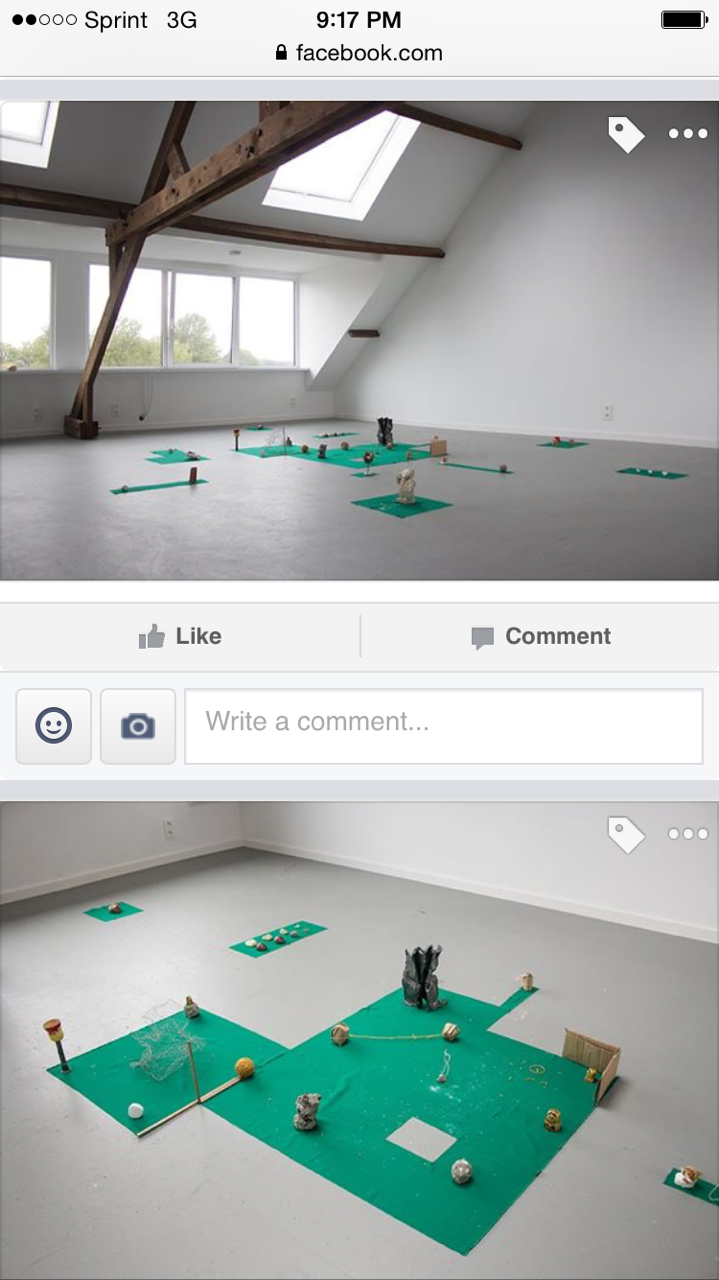Viewport: 719px width, 1280px height.
Task: Open the attic room installation photo
Action: point(359,340)
